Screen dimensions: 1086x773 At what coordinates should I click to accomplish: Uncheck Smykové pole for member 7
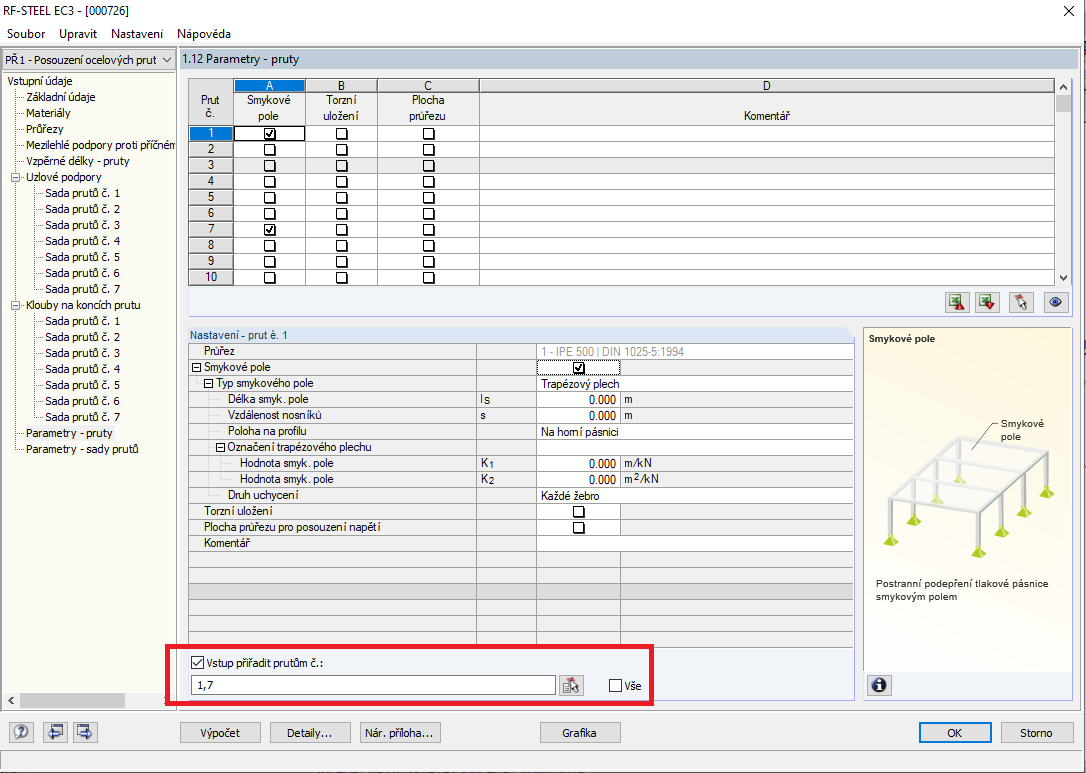(269, 229)
